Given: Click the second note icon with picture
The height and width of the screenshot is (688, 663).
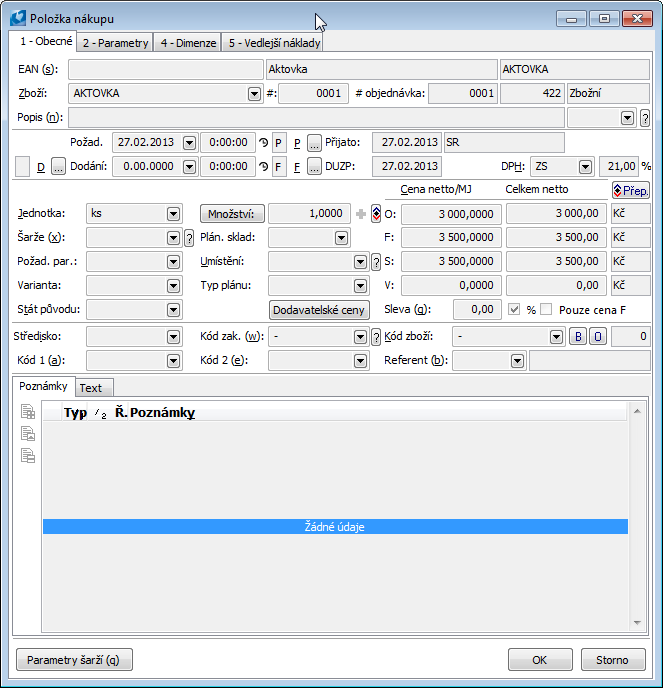Looking at the screenshot, I should pyautogui.click(x=28, y=434).
